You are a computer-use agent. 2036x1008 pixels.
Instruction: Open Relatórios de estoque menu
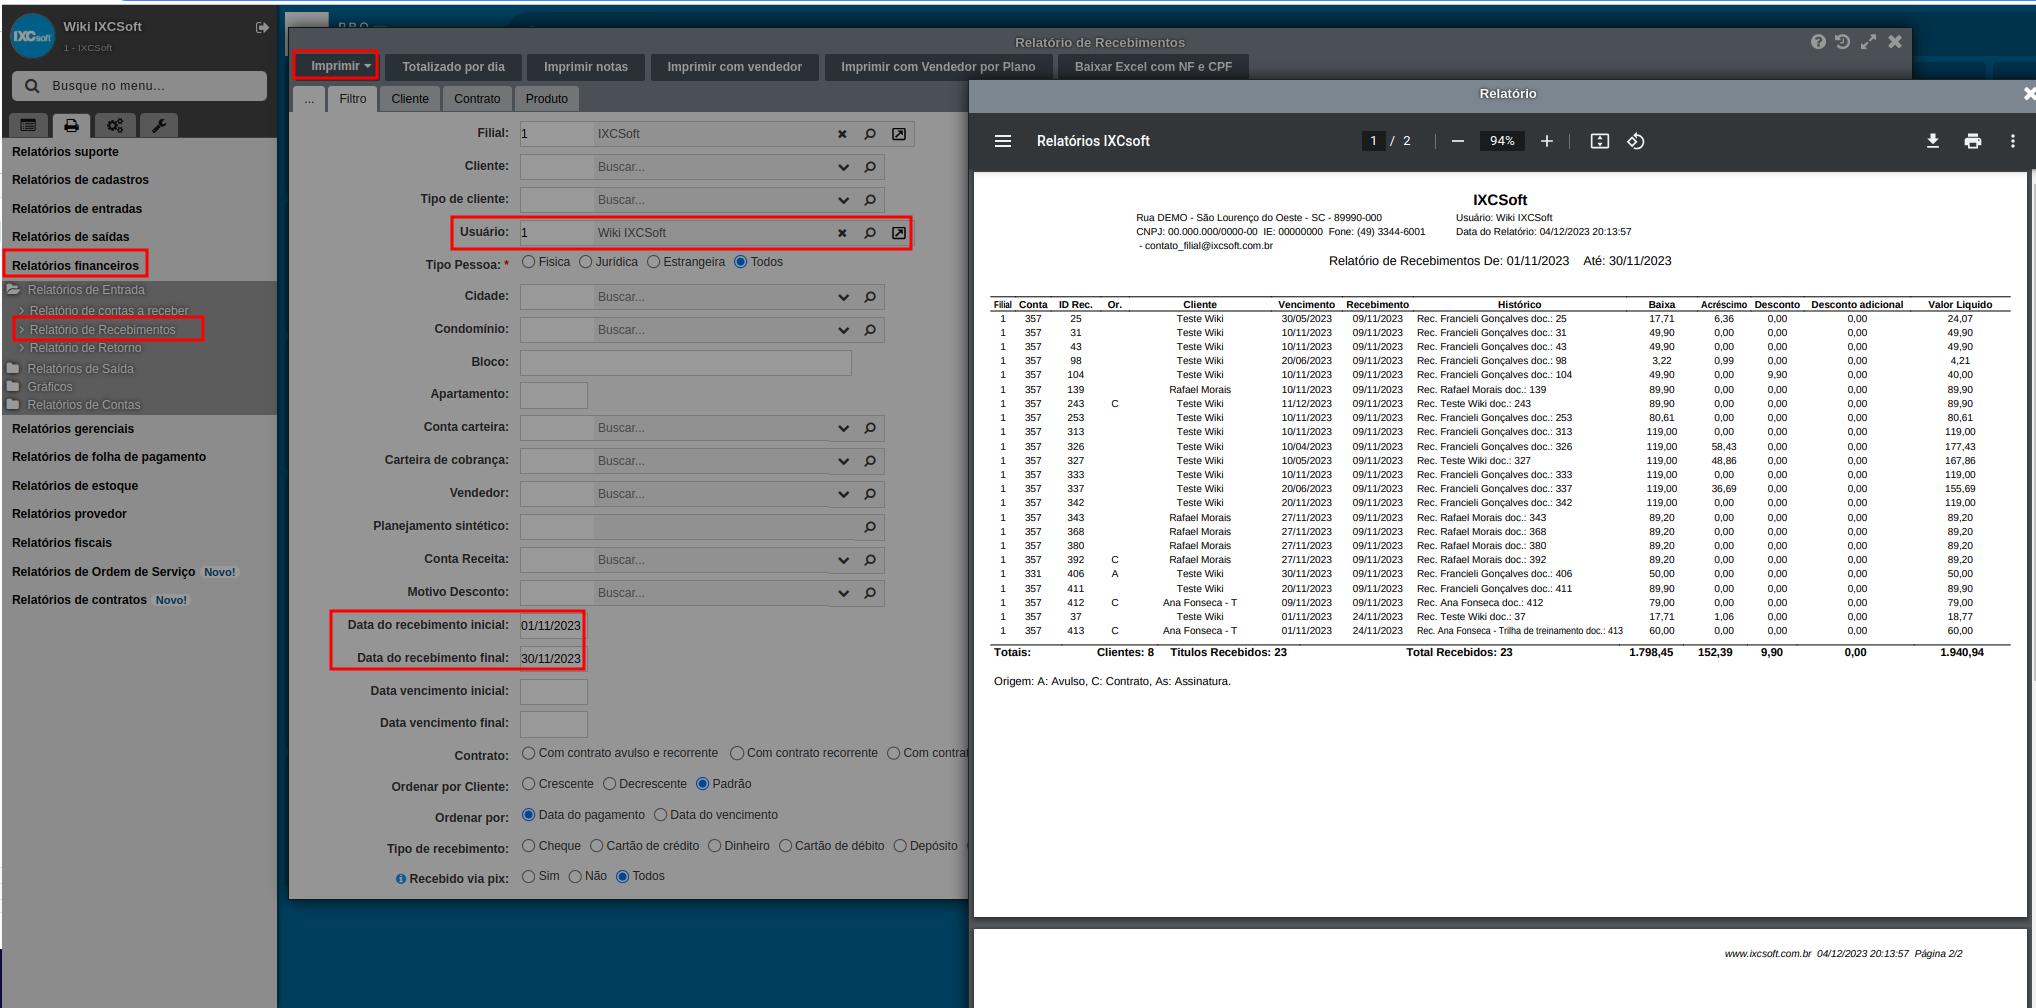click(75, 486)
